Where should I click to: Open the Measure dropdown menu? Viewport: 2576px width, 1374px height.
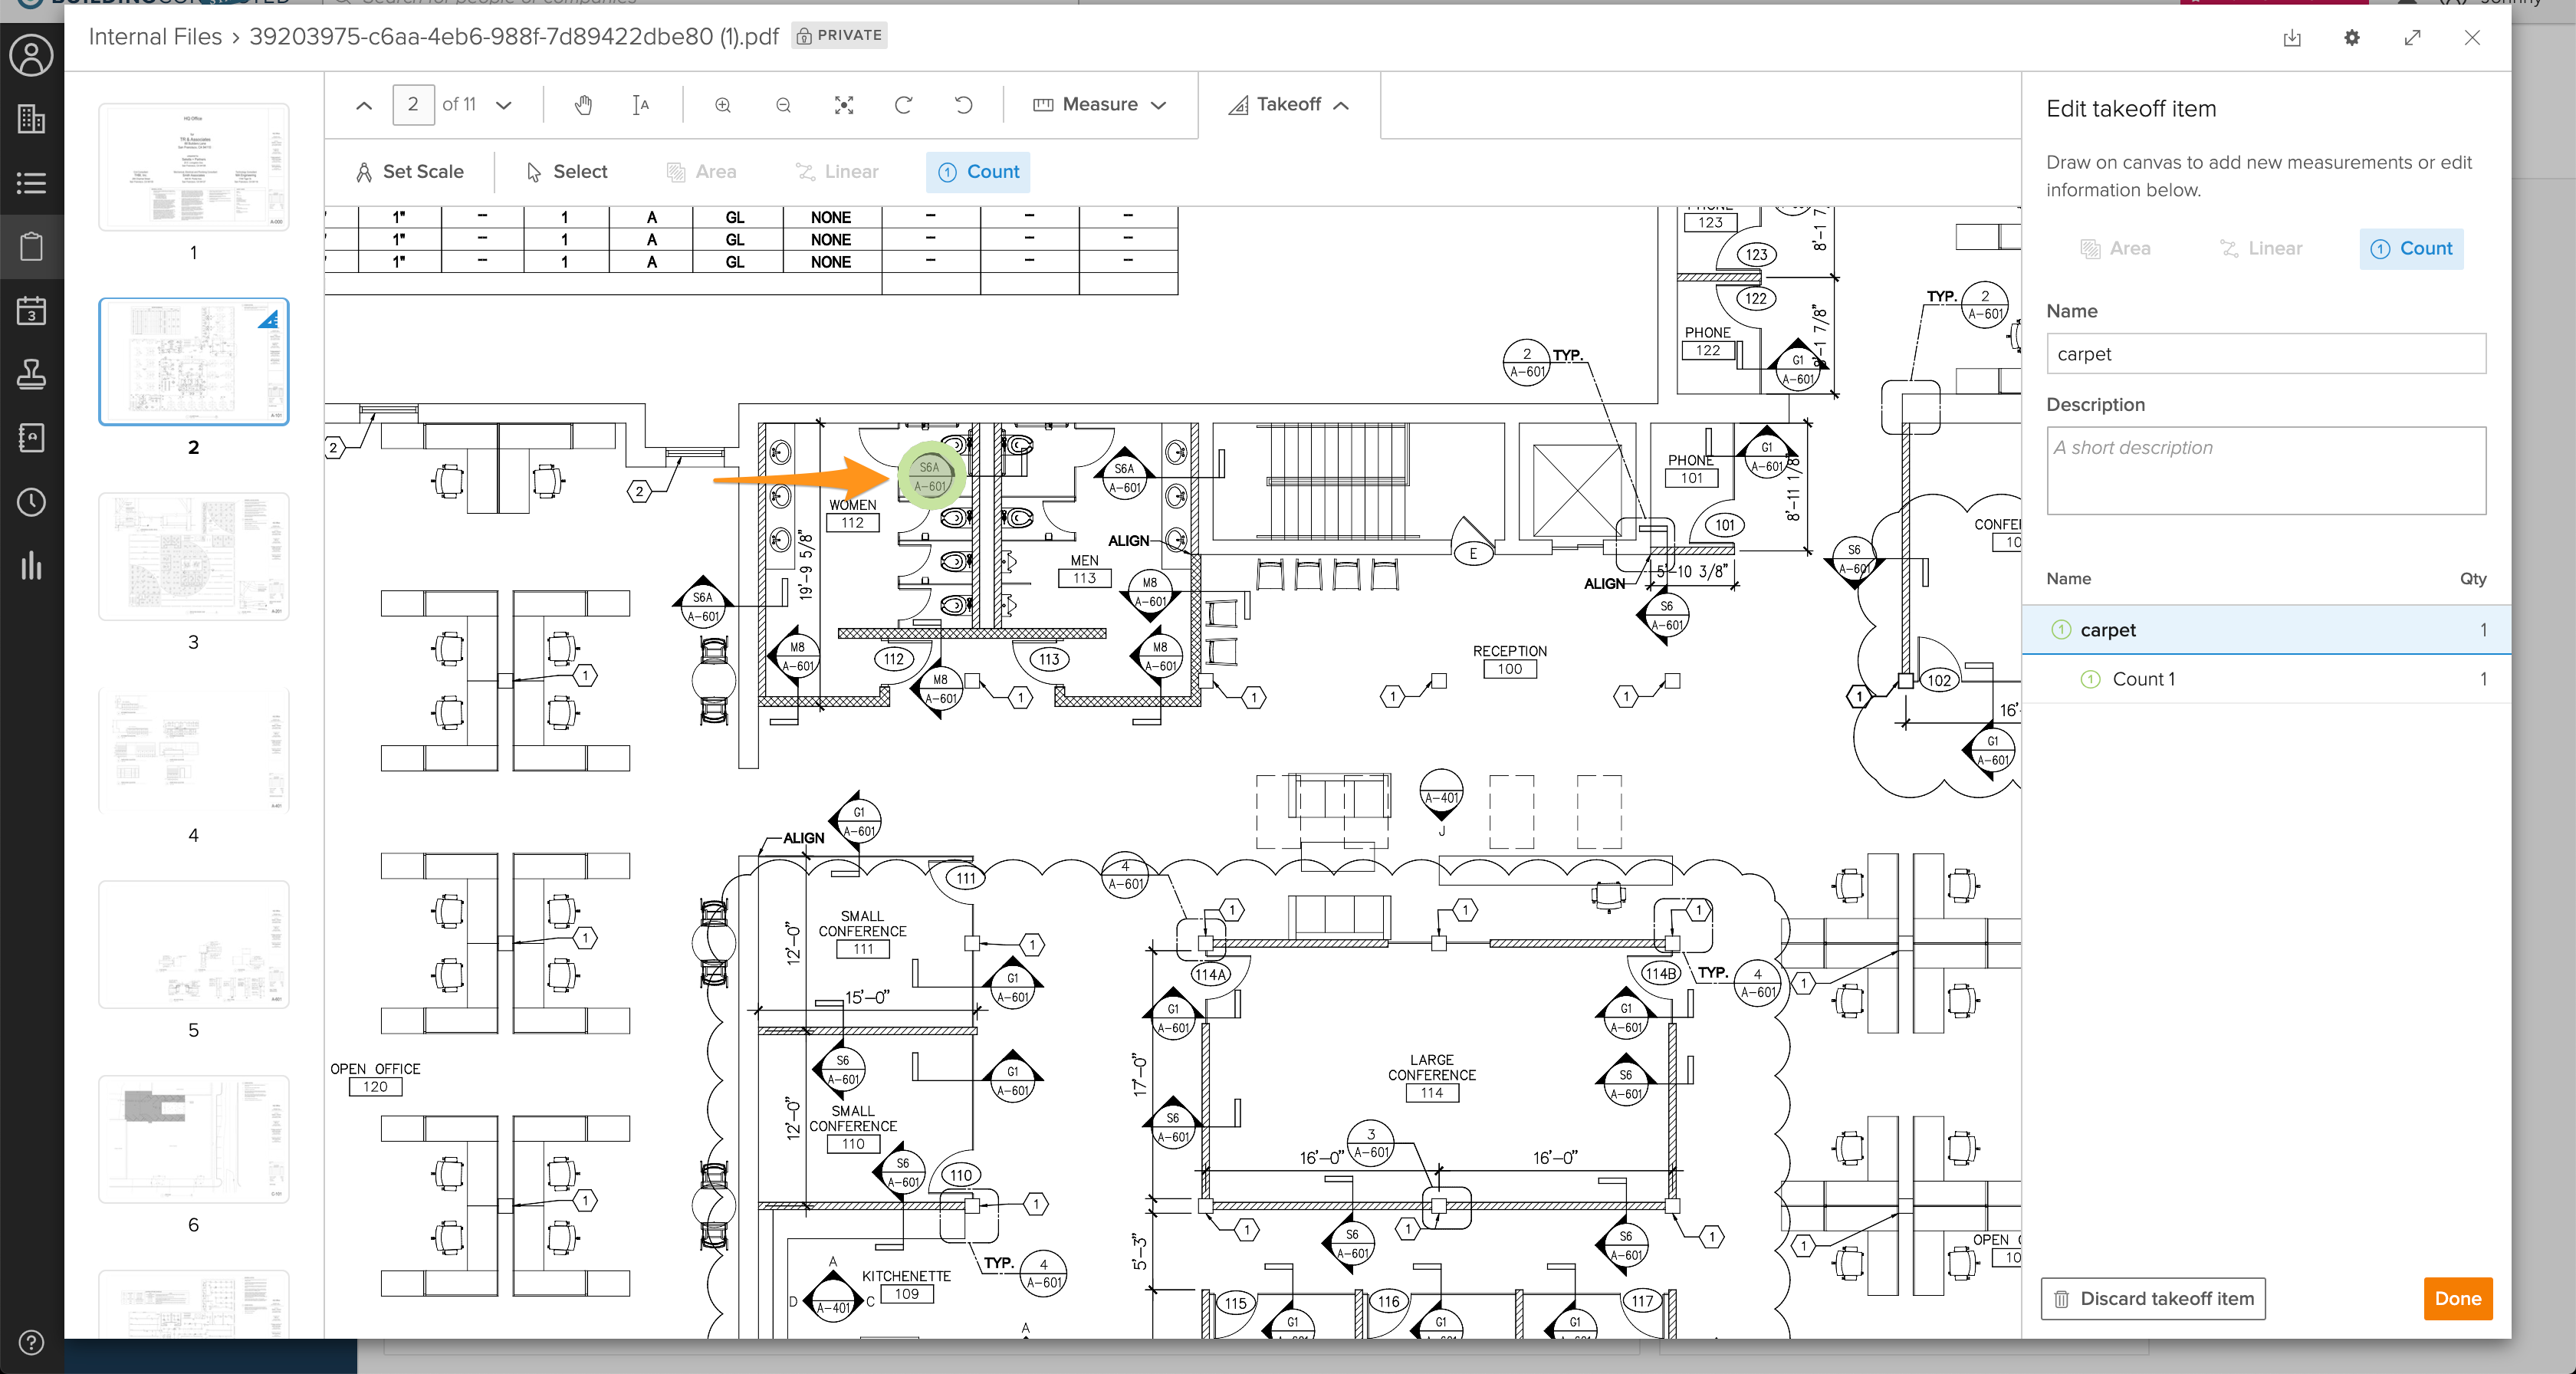(1099, 105)
